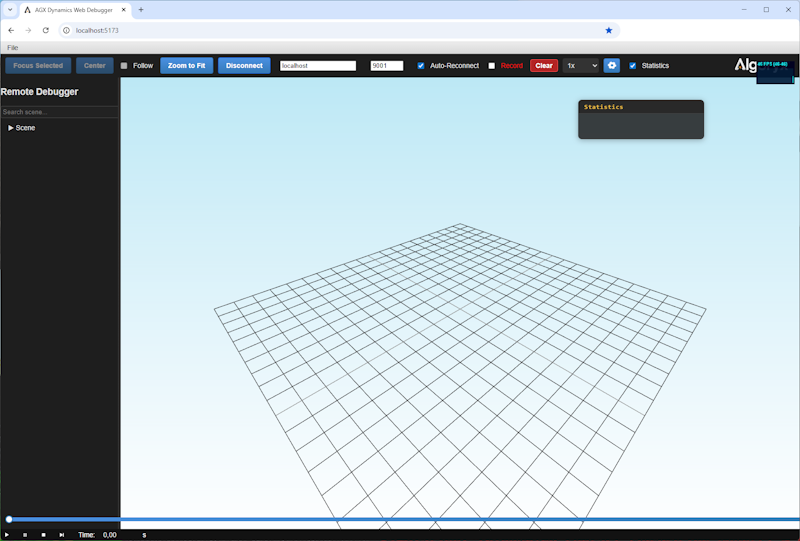Open the settings gear in toolbar
800x541 pixels.
(x=611, y=65)
